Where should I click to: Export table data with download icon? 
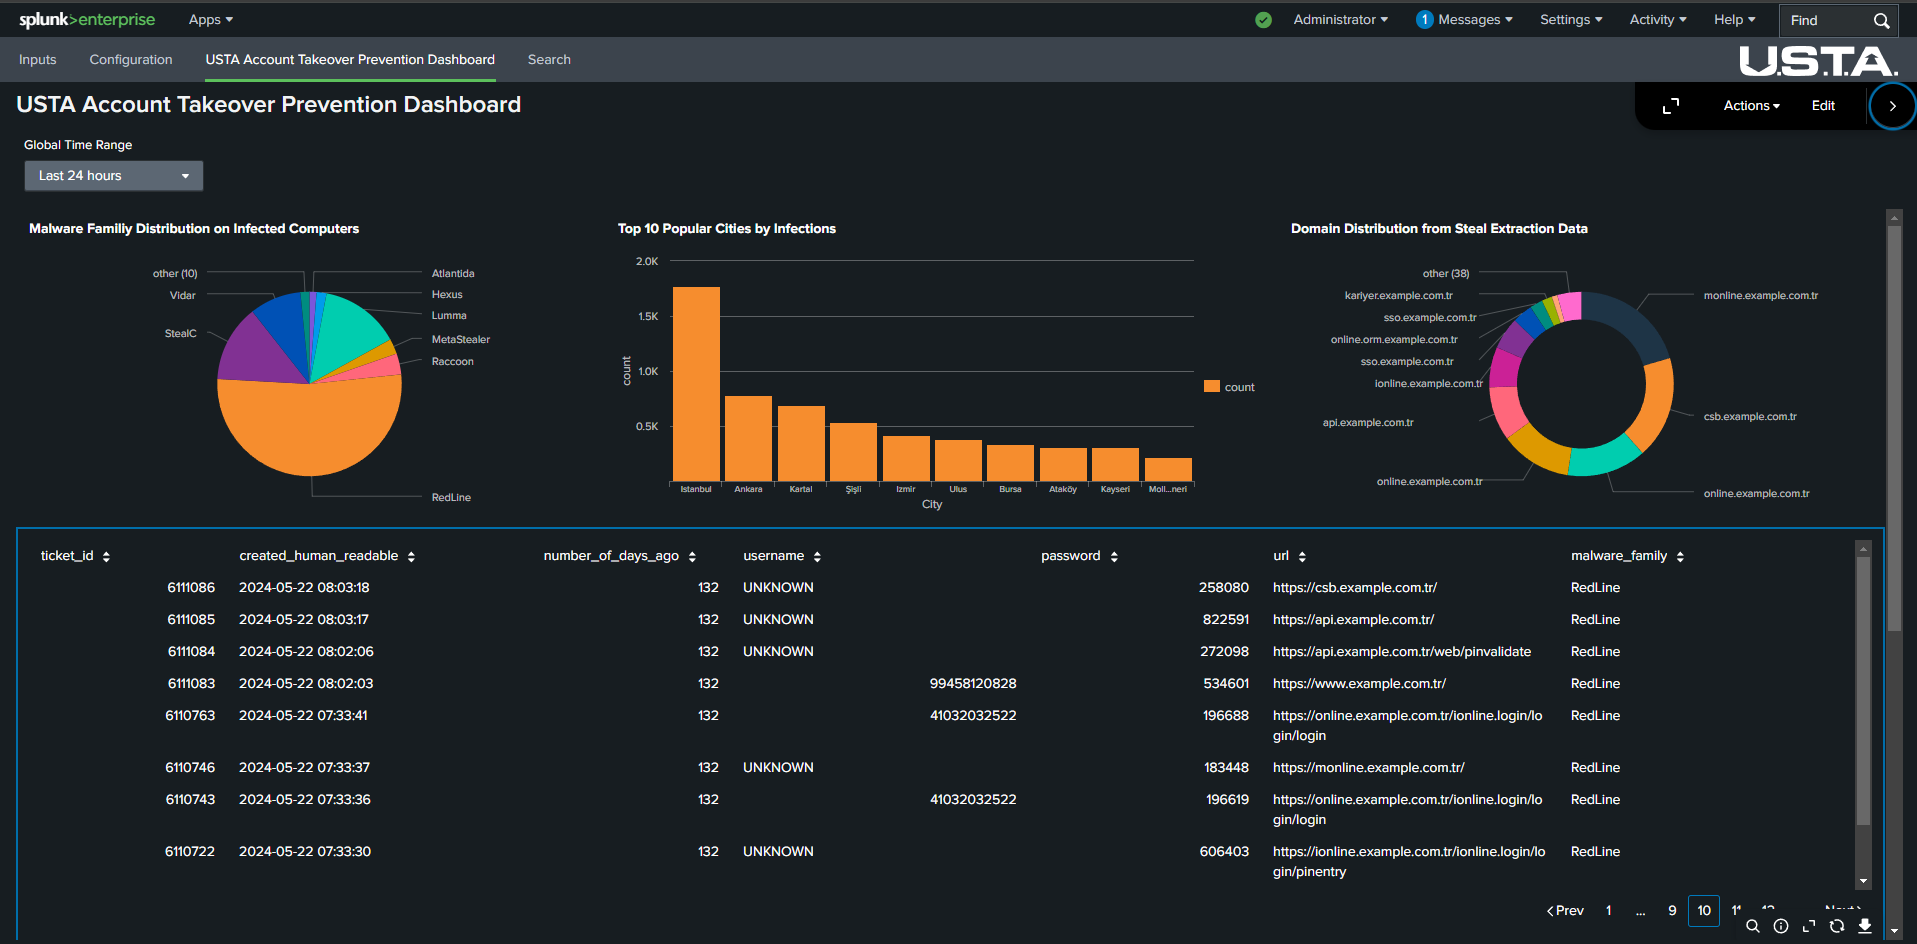click(1865, 926)
